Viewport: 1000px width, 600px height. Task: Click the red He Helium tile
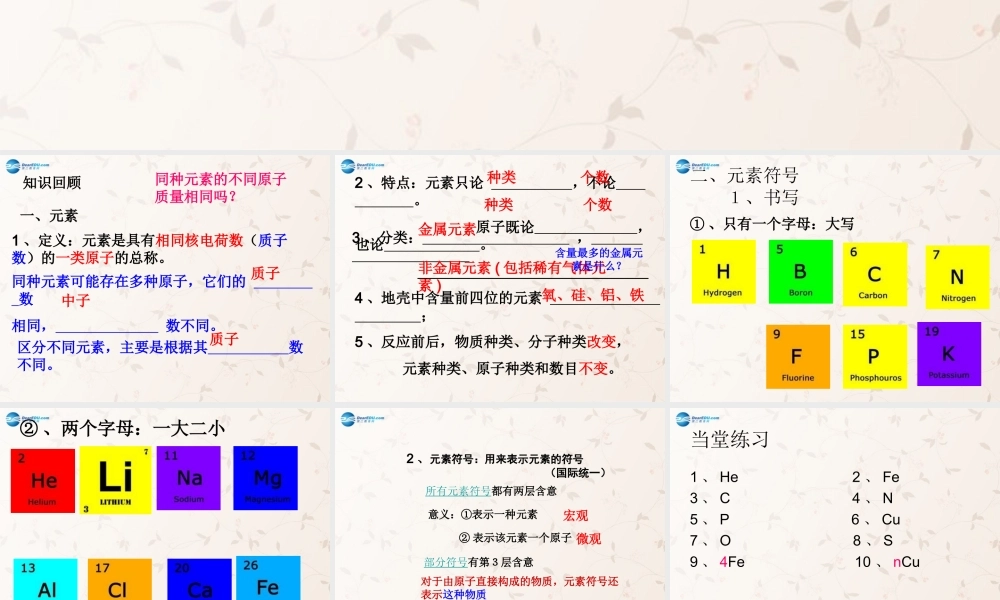click(x=42, y=478)
